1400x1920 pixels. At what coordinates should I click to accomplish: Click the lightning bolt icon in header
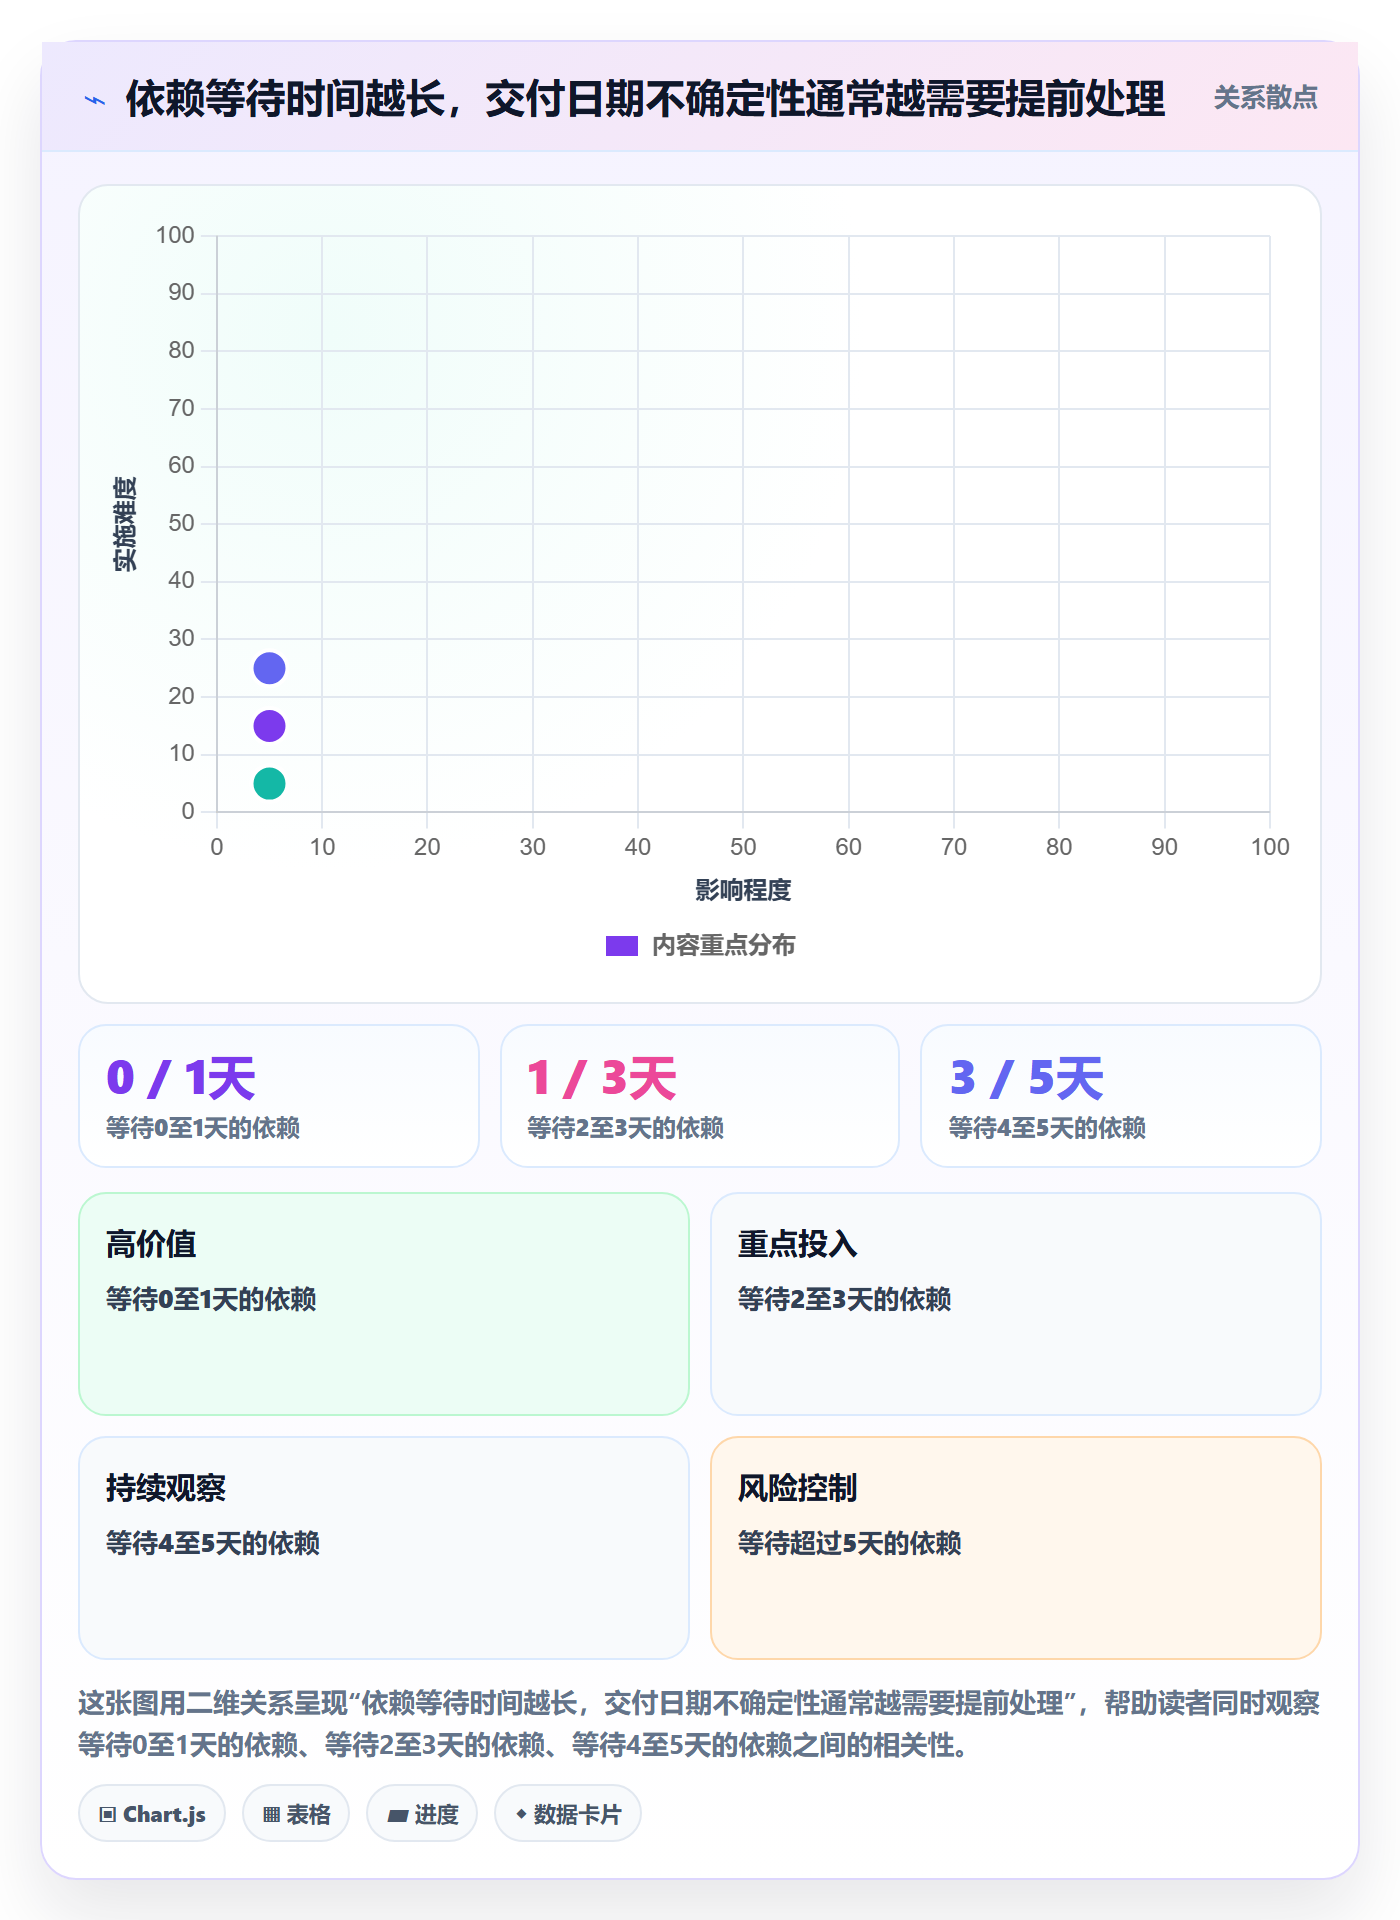[95, 100]
